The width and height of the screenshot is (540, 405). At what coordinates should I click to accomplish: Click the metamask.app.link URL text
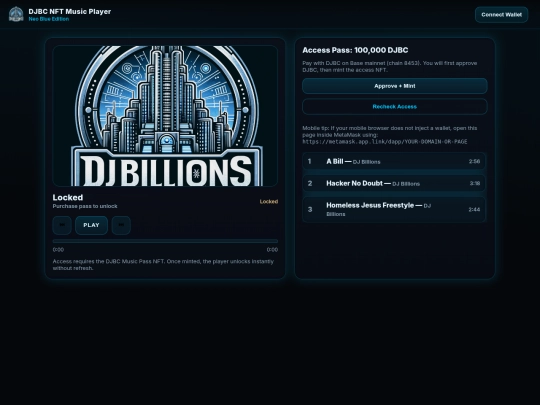click(x=385, y=142)
